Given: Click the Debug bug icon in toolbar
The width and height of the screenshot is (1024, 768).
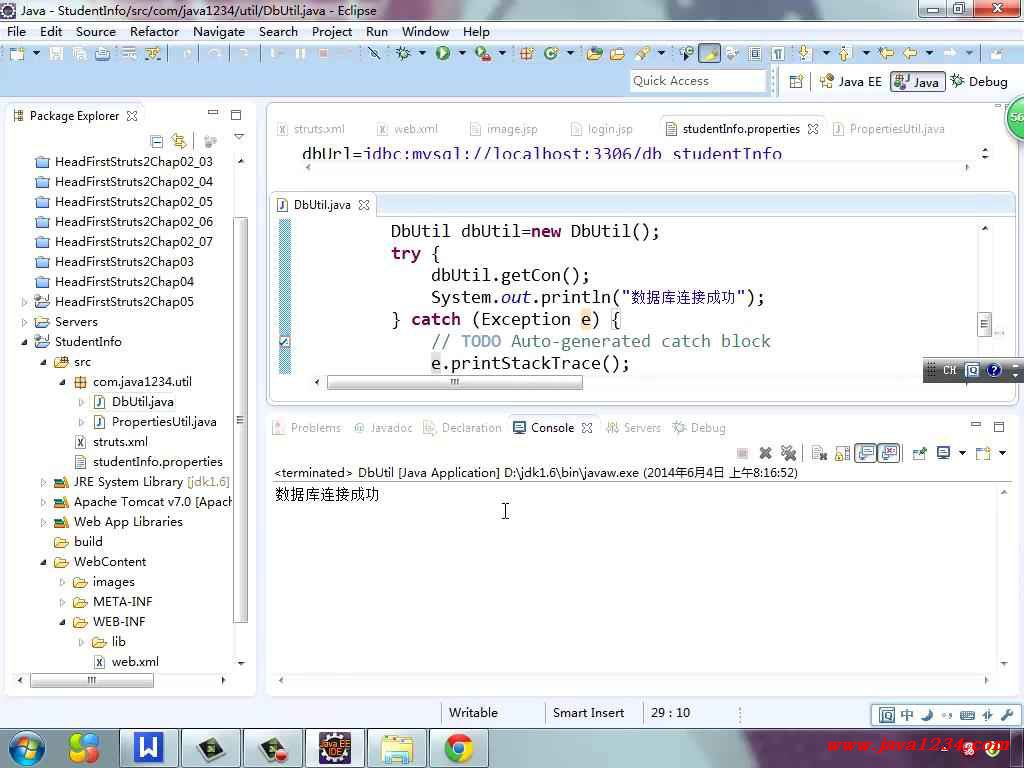Looking at the screenshot, I should coord(404,54).
